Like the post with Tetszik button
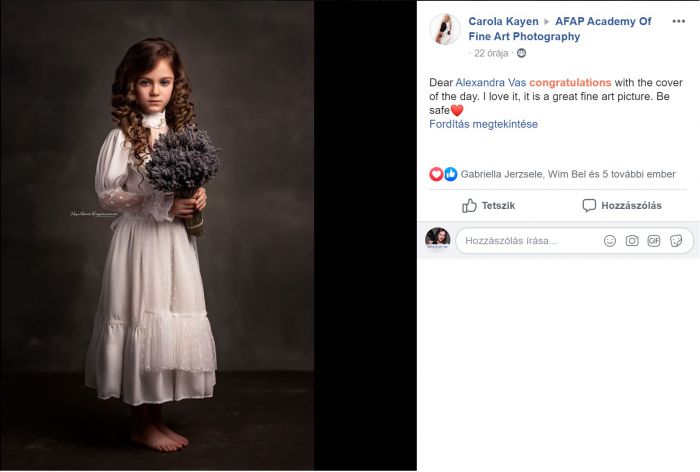Screen dimensions: 700x472 tap(488, 205)
